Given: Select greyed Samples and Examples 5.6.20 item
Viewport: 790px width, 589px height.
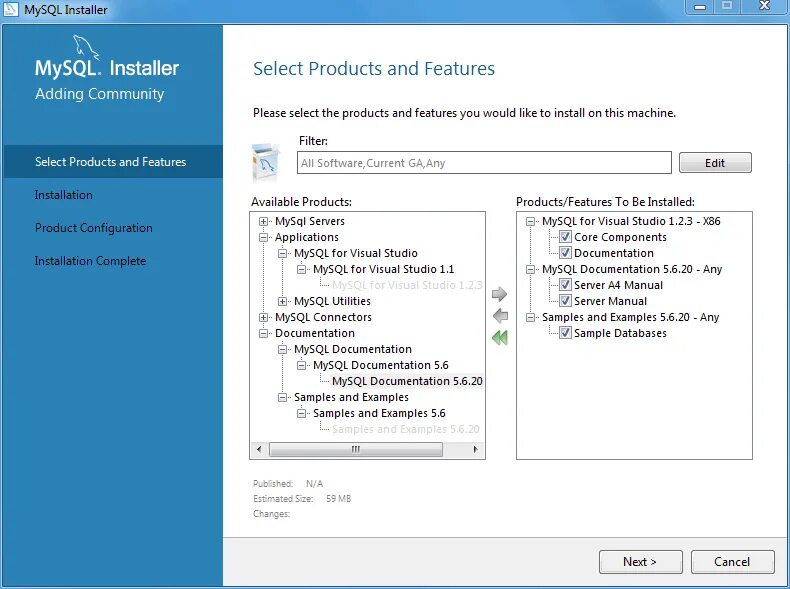Looking at the screenshot, I should pos(406,429).
